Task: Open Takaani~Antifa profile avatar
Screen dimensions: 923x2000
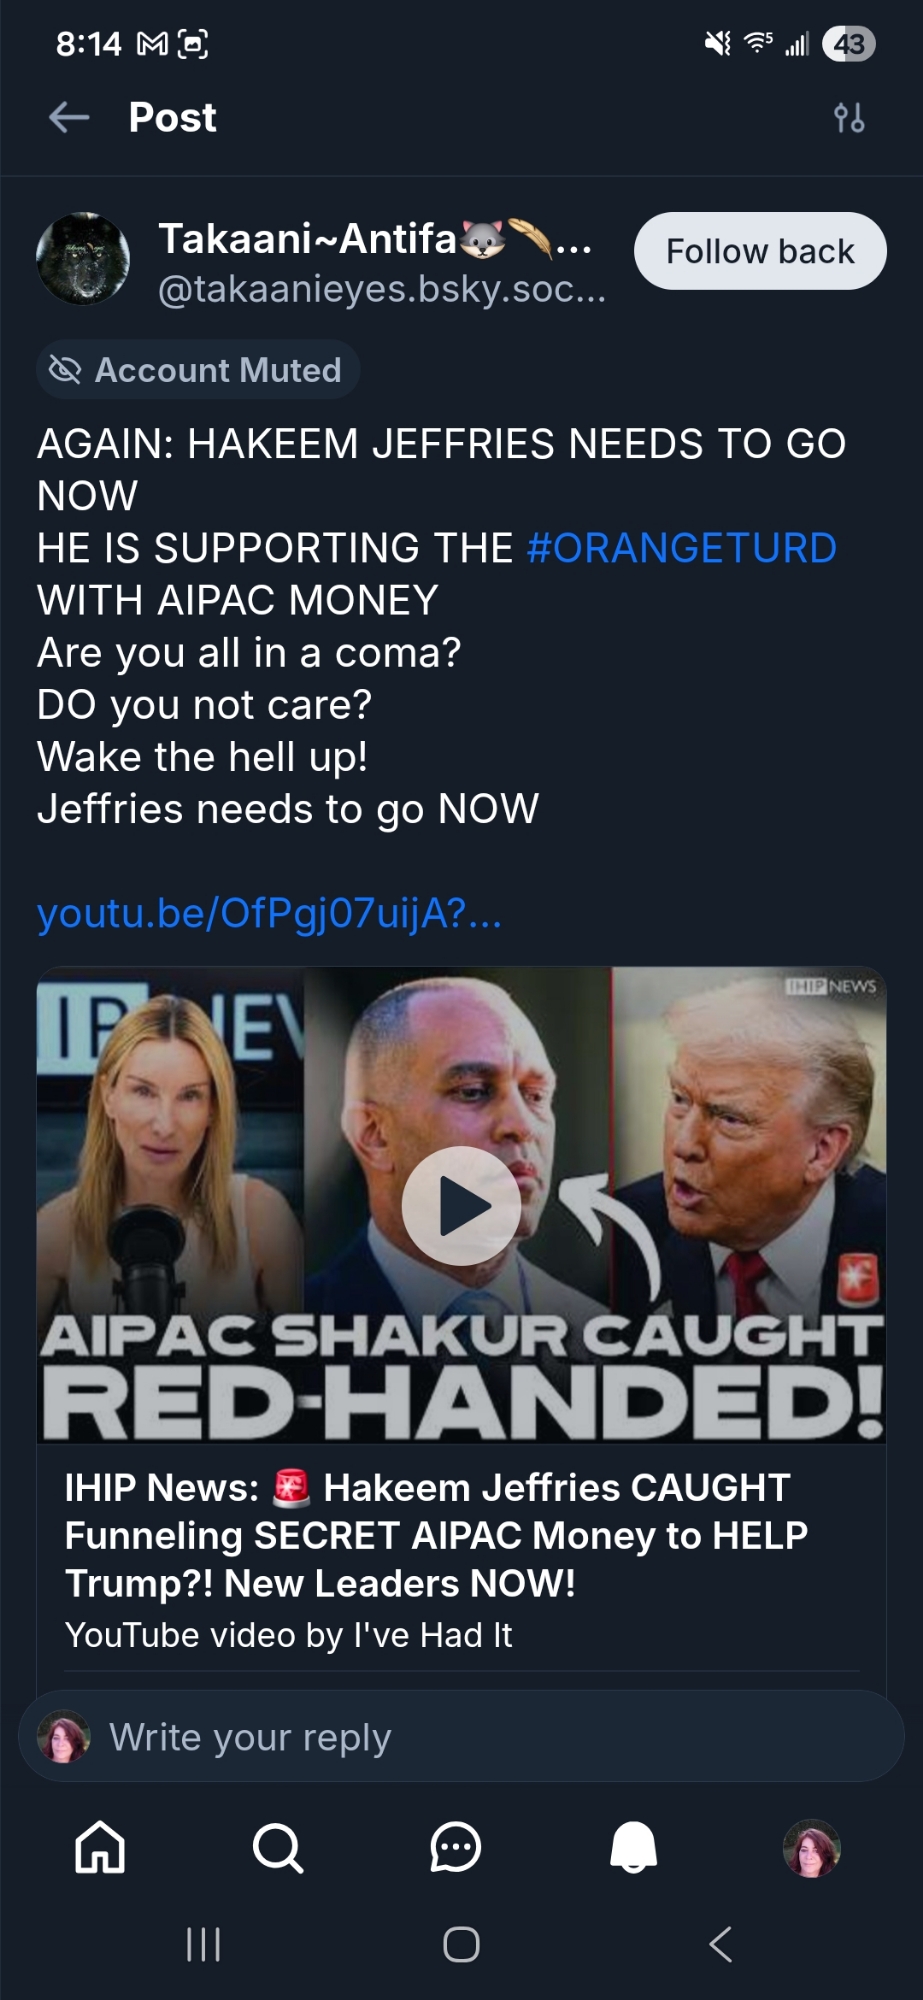Action: pos(83,258)
